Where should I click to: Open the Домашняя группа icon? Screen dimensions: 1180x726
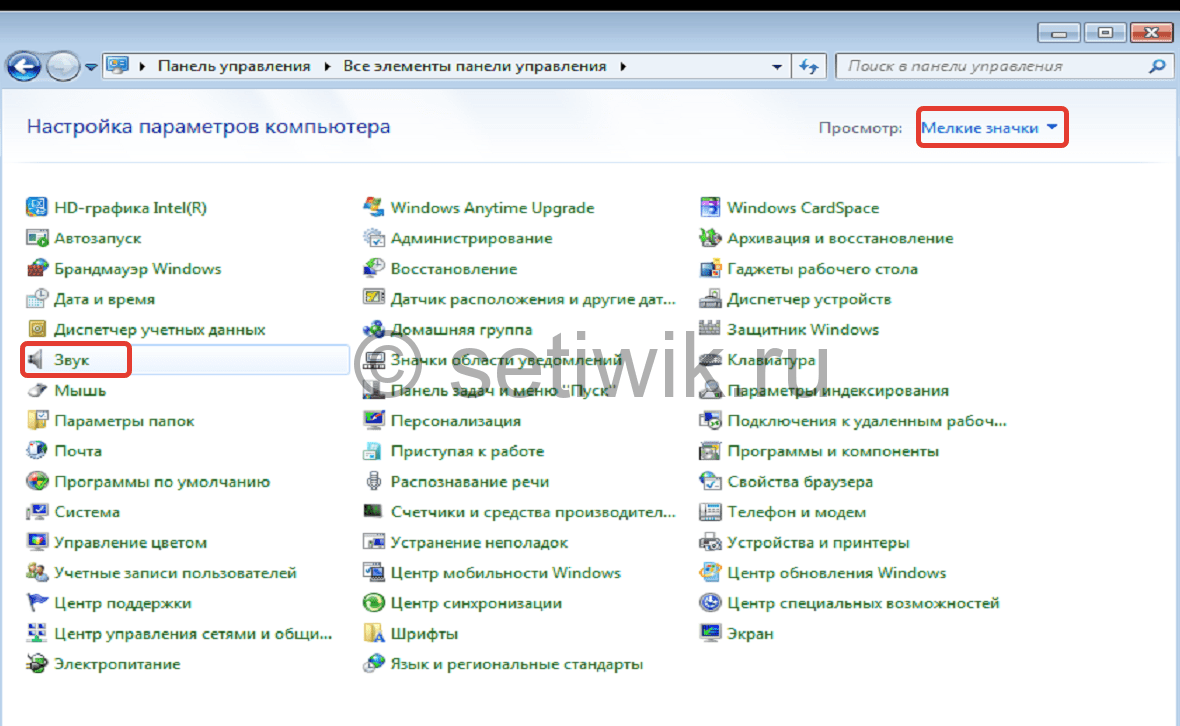pyautogui.click(x=373, y=329)
